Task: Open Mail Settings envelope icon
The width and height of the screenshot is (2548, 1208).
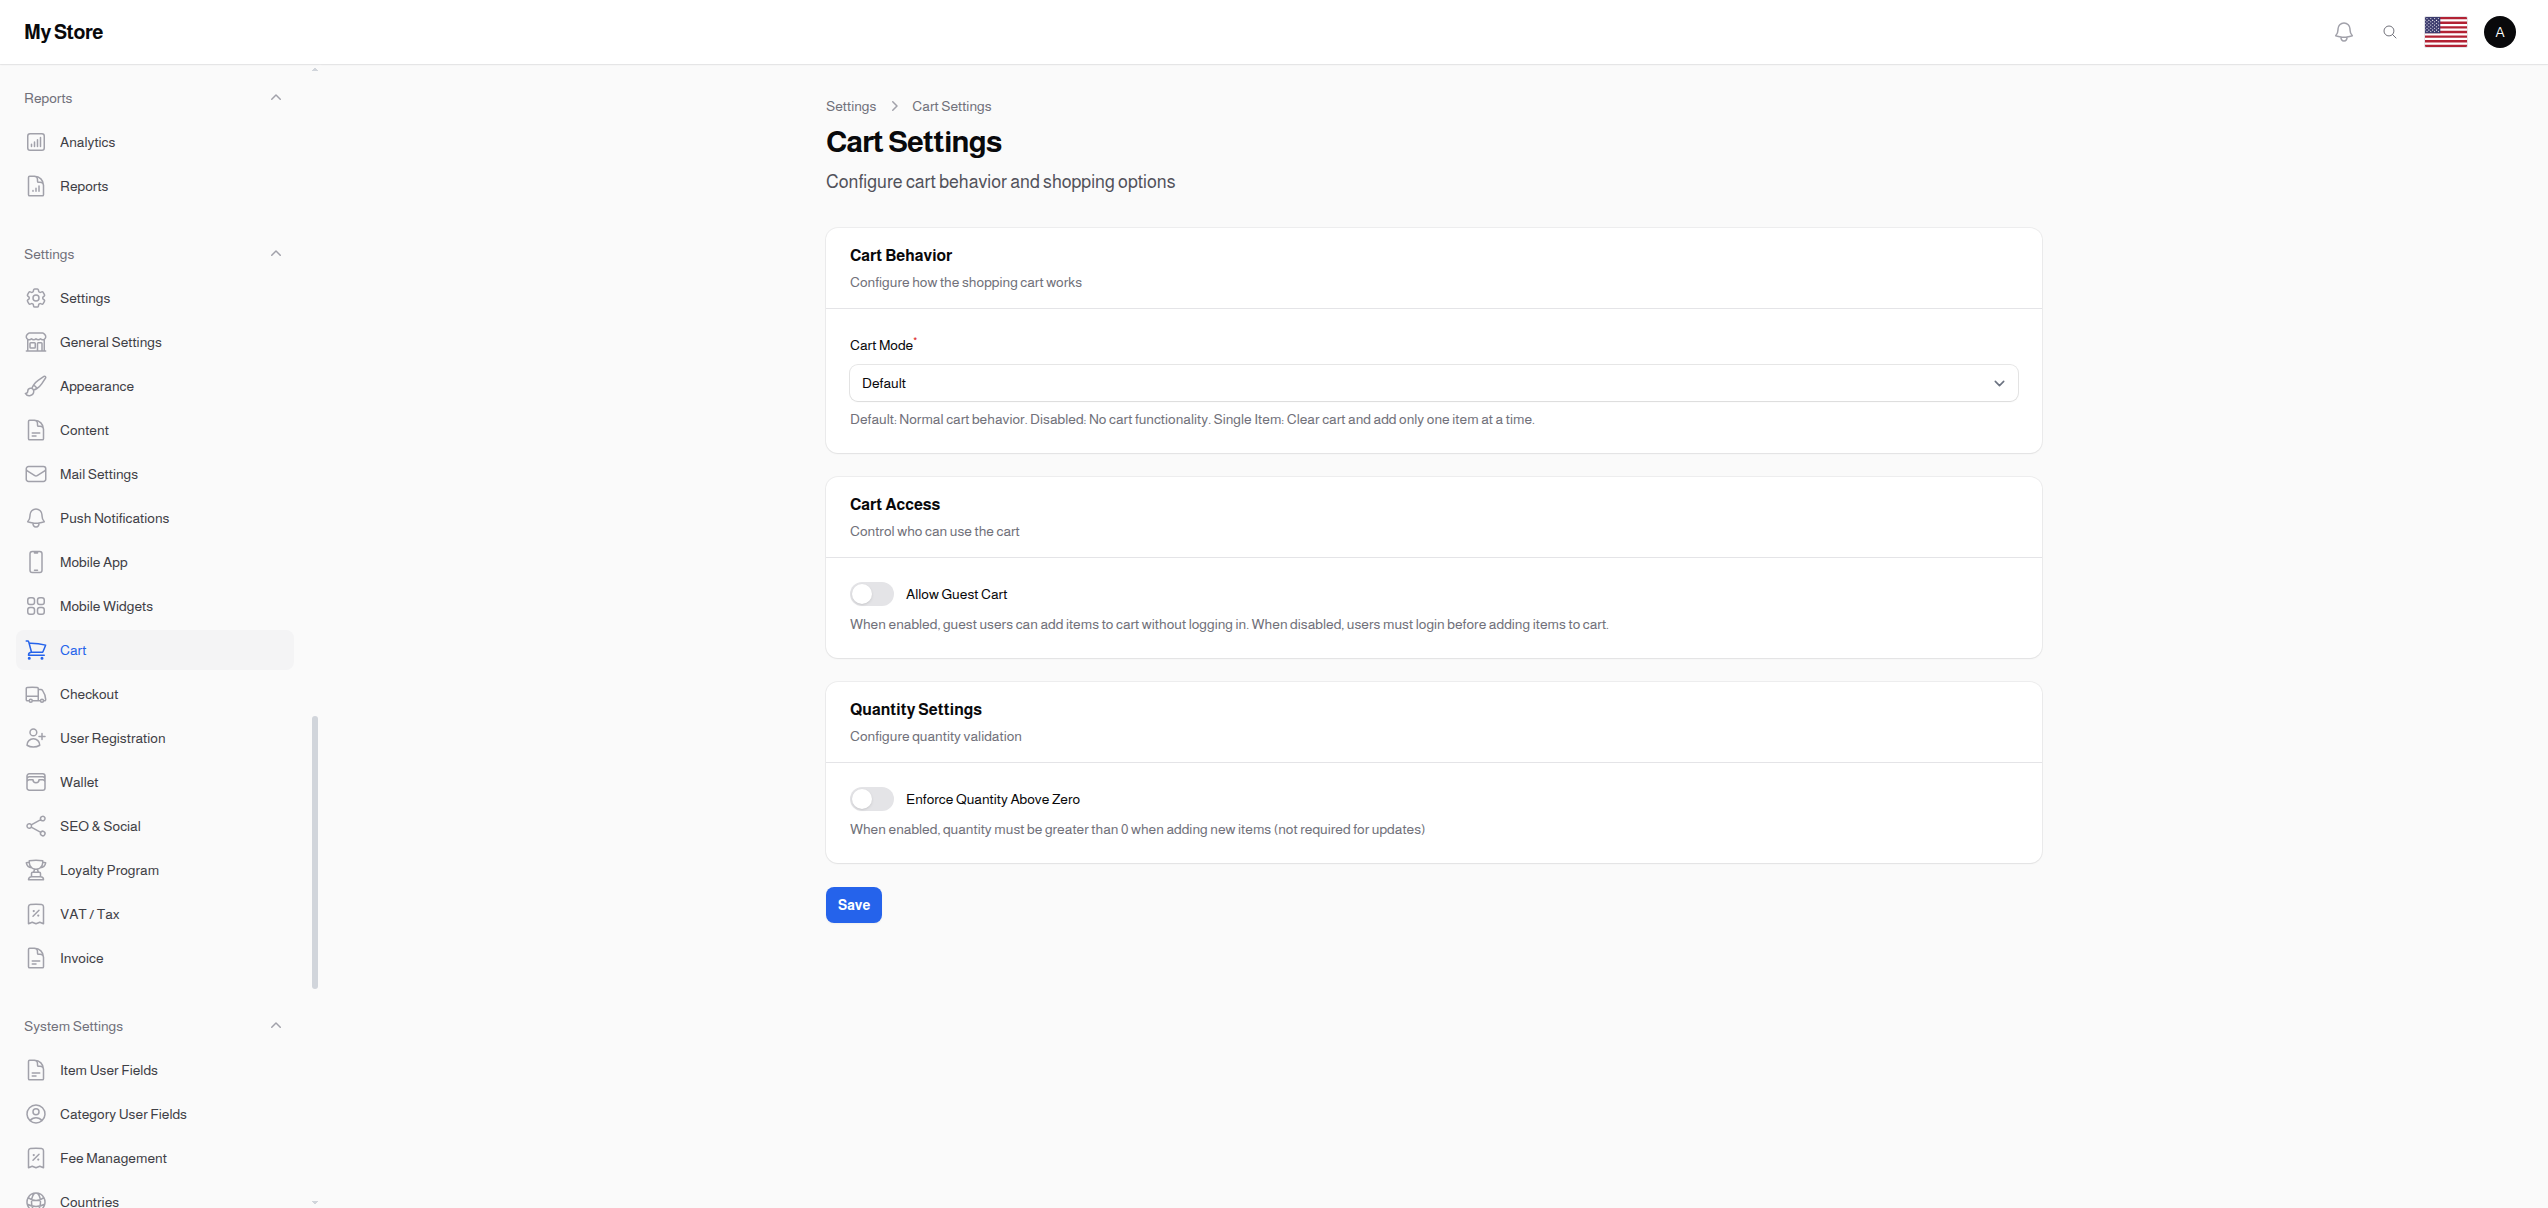Action: 36,474
